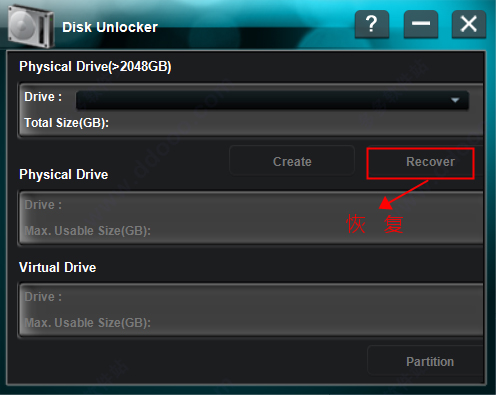Click Virtual Drive Max. Usable Size field

click(87, 323)
